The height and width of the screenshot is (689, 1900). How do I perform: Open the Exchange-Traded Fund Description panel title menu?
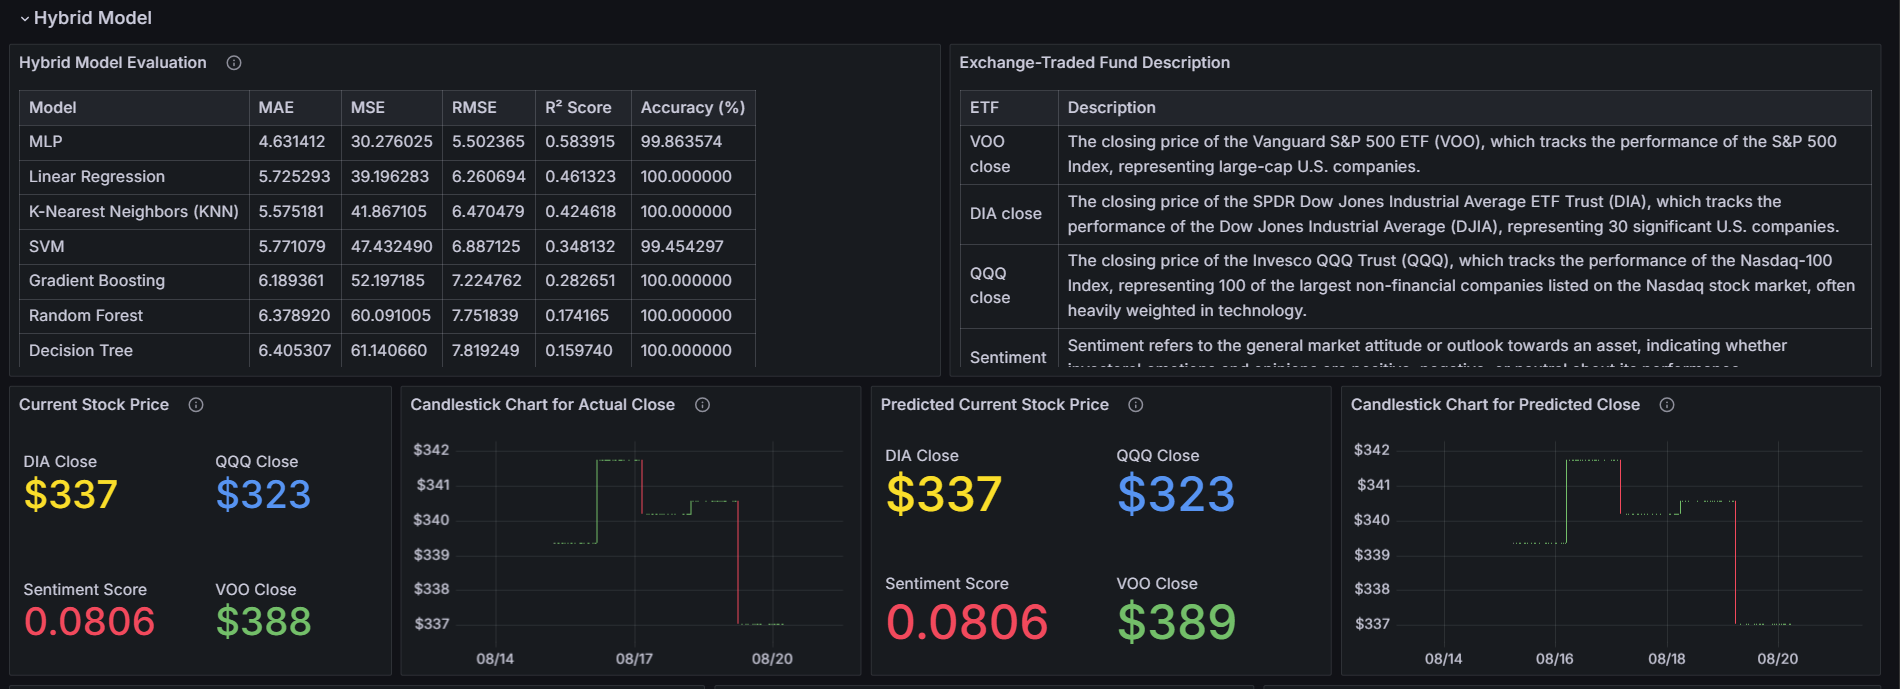coord(1094,63)
